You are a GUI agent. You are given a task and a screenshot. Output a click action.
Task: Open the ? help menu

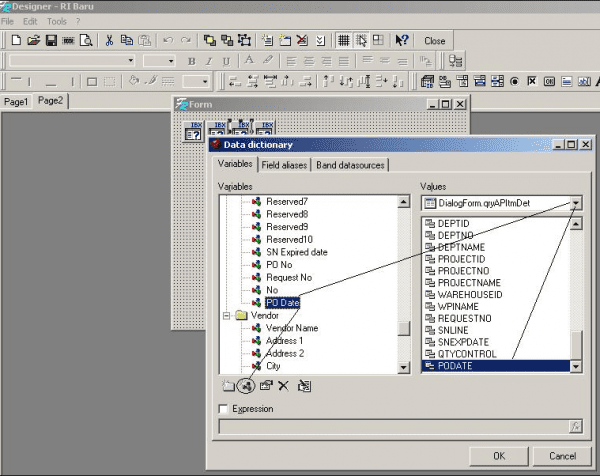(78, 21)
